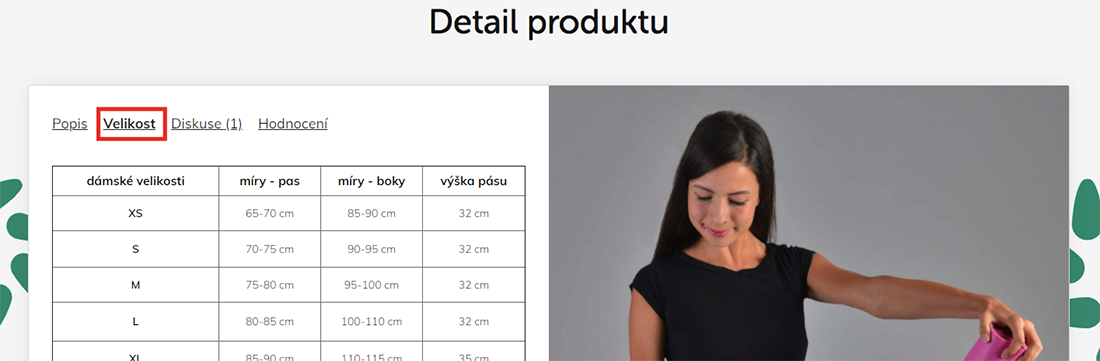Click the 'Detail produktu' heading
The width and height of the screenshot is (1100, 361).
click(549, 22)
